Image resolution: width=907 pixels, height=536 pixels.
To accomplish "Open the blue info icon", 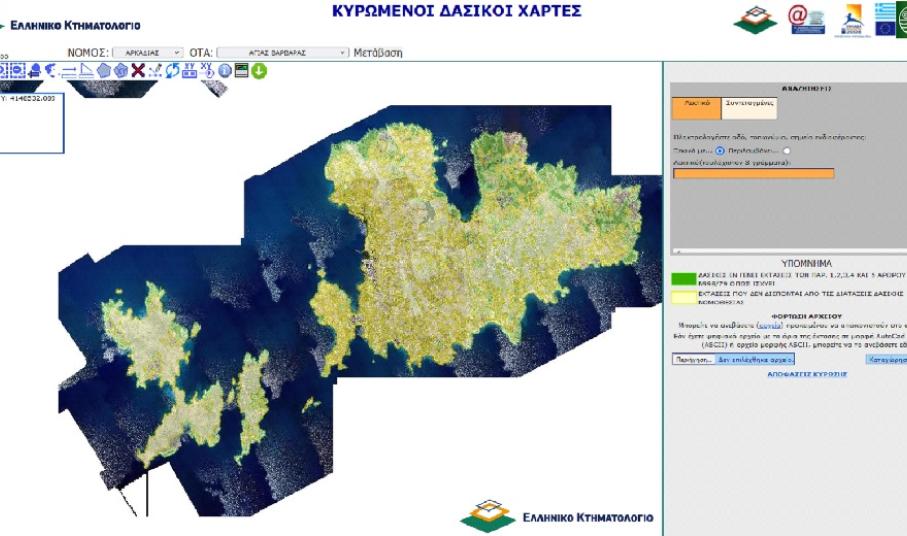I will (224, 71).
